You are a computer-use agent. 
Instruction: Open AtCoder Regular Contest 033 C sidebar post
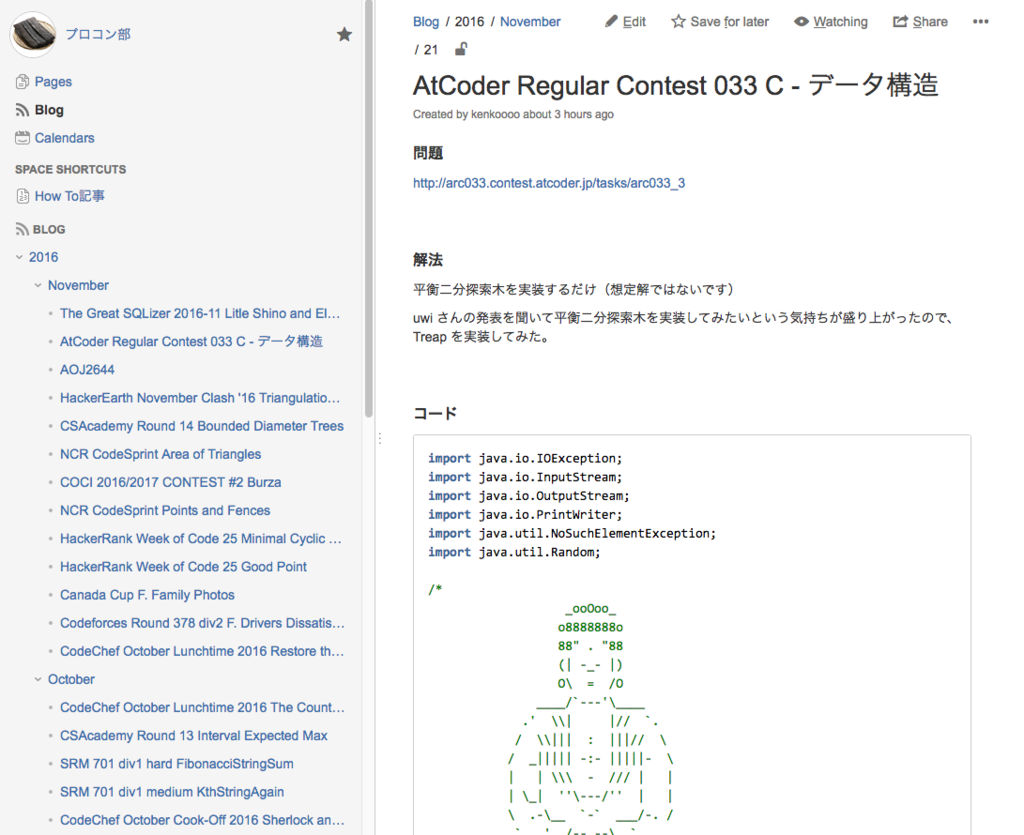(191, 341)
